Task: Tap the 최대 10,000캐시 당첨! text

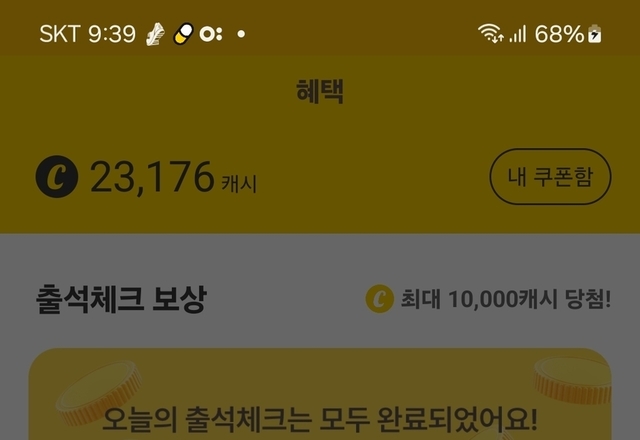Action: pyautogui.click(x=506, y=299)
